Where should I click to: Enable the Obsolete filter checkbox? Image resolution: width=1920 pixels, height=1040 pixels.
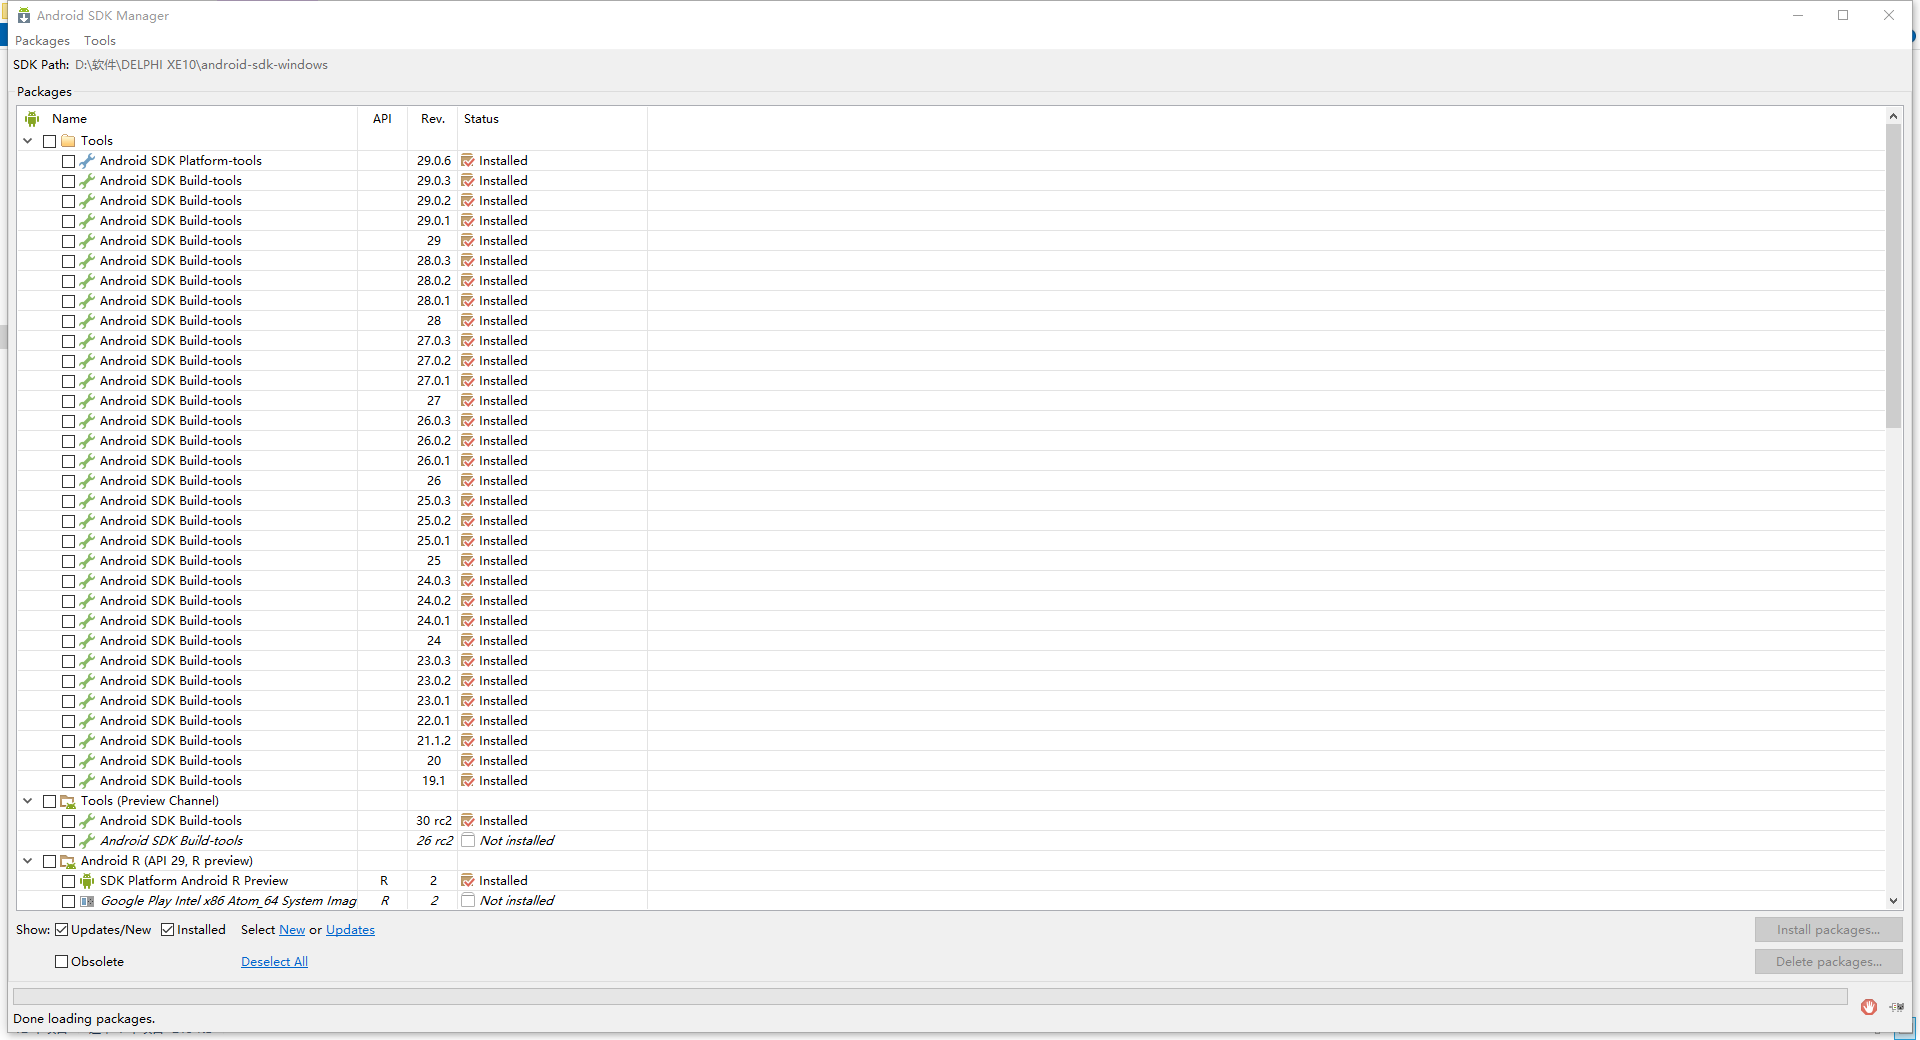[x=61, y=962]
